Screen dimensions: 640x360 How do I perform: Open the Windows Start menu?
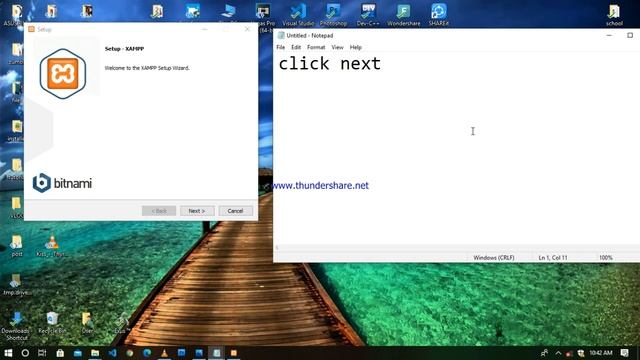click(8, 353)
